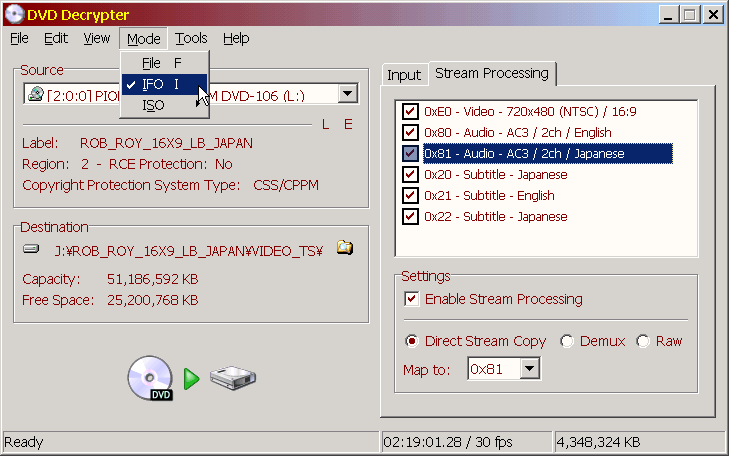Open the Source drive dropdown
The height and width of the screenshot is (456, 729).
pyautogui.click(x=348, y=95)
